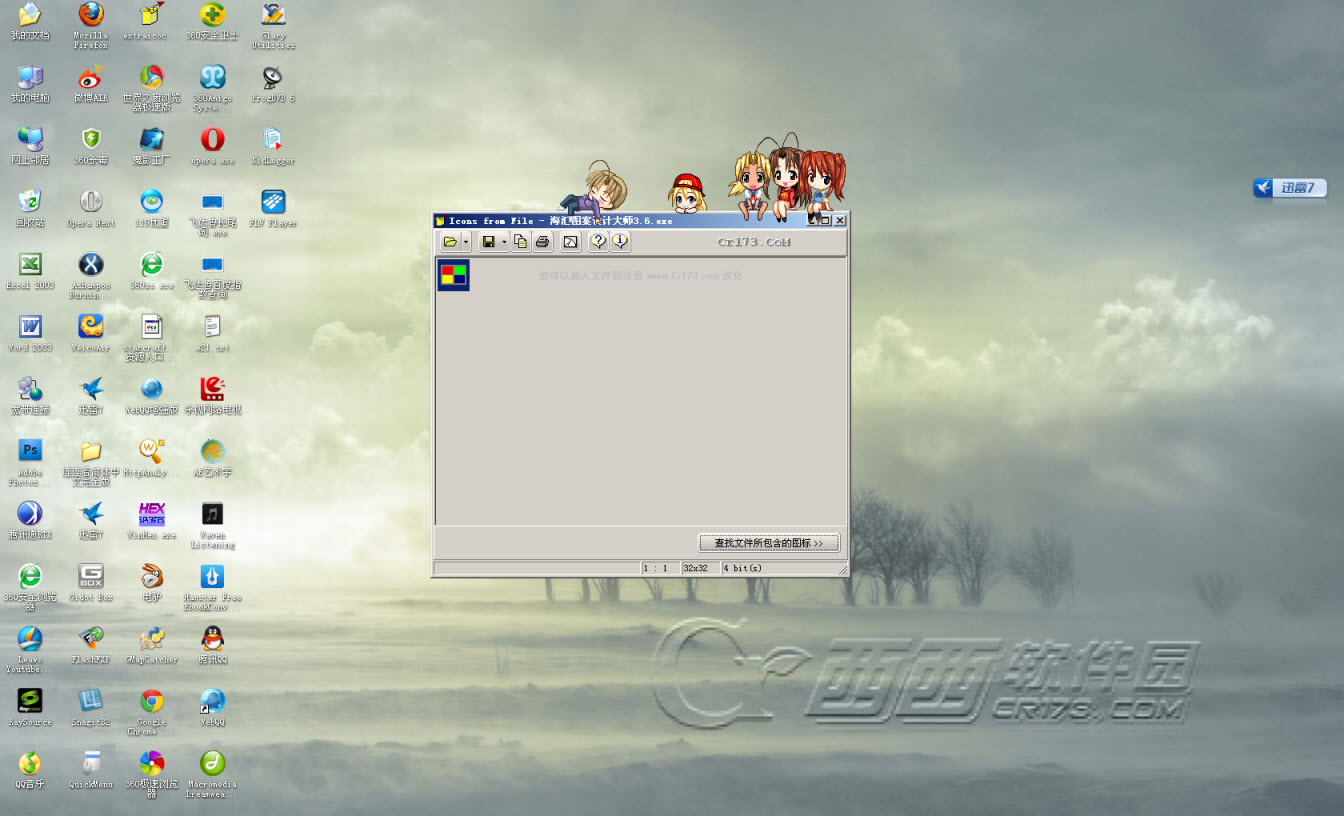
Task: Open 我的电脑 desktop icon
Action: click(30, 84)
